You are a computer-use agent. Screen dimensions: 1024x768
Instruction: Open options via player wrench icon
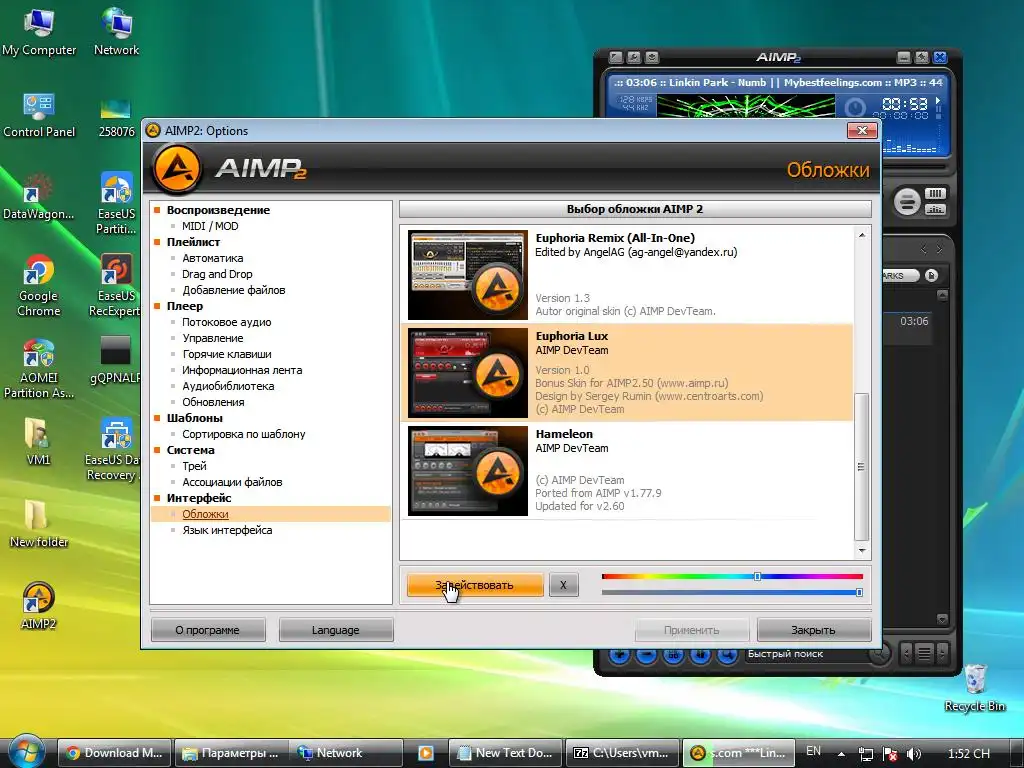pyautogui.click(x=634, y=57)
